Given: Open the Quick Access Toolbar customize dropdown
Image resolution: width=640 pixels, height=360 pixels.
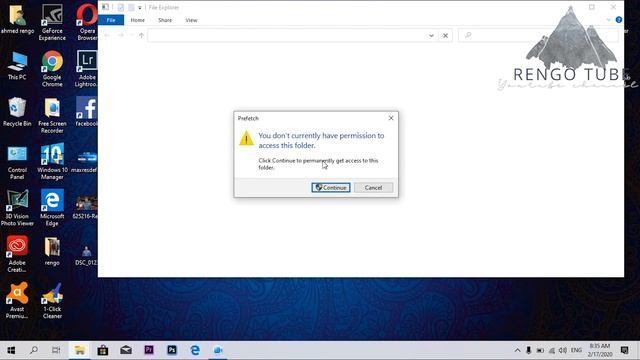Looking at the screenshot, I should [140, 8].
